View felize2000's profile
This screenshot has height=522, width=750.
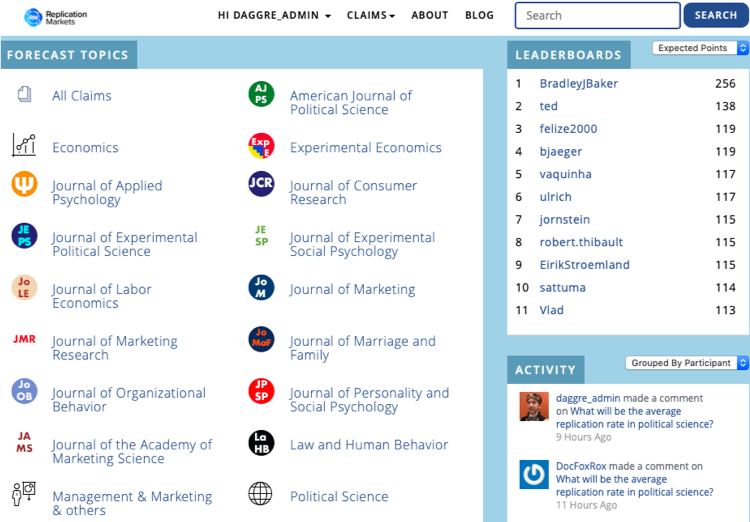click(x=568, y=129)
